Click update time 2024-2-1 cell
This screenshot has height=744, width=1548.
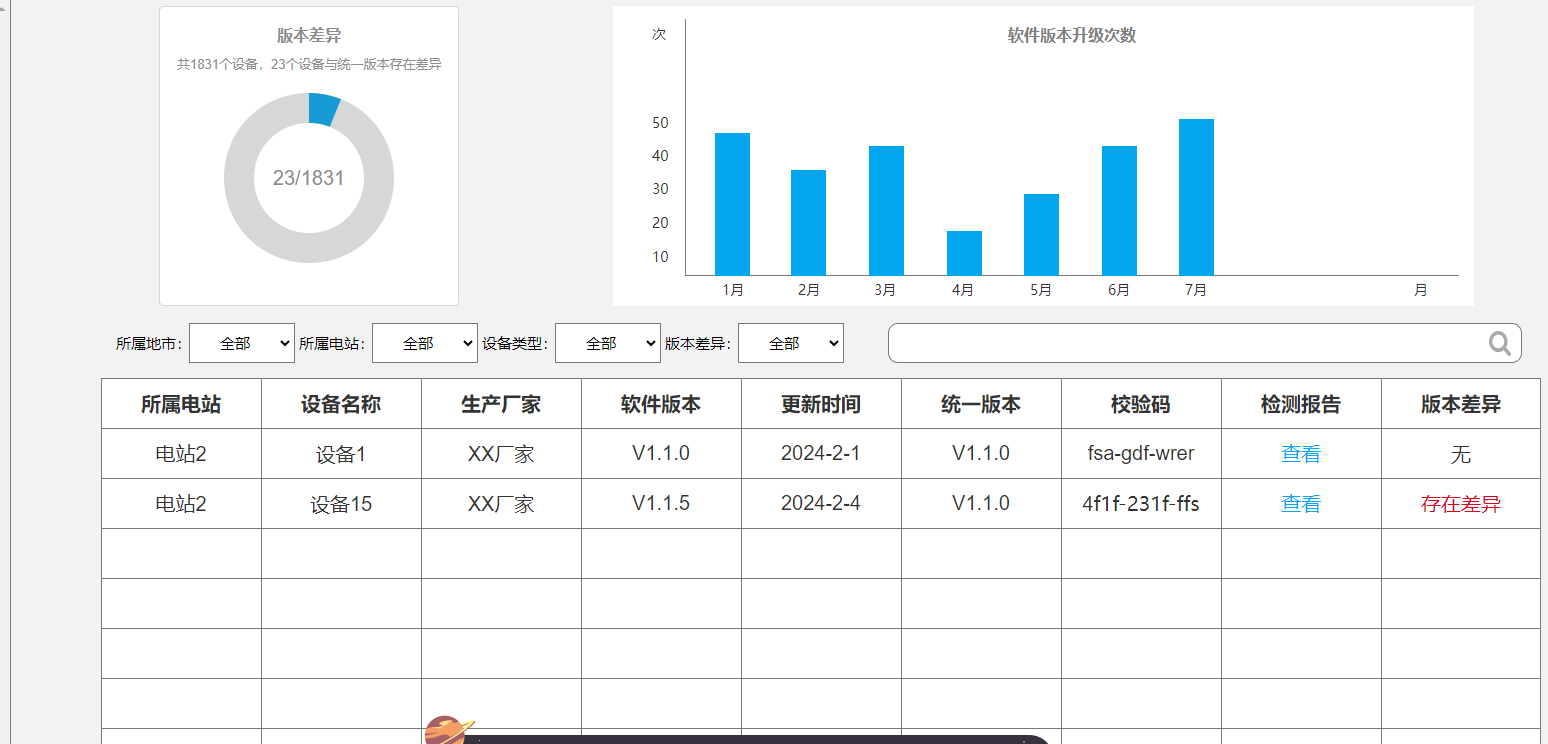[x=821, y=454]
